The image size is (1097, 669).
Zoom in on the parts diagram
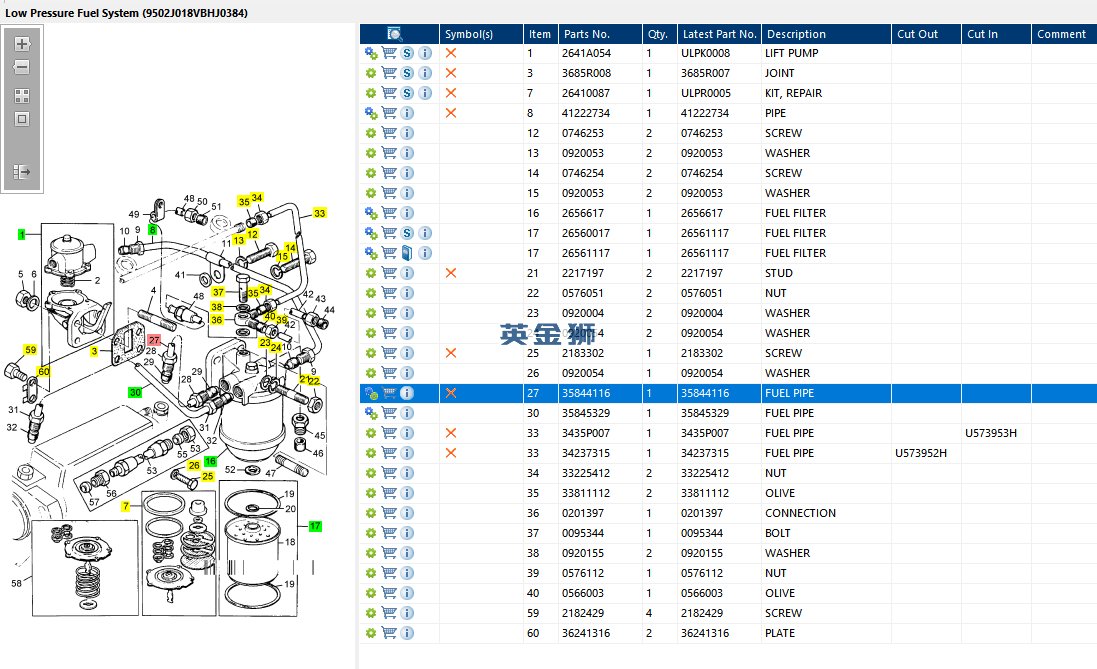tap(22, 44)
